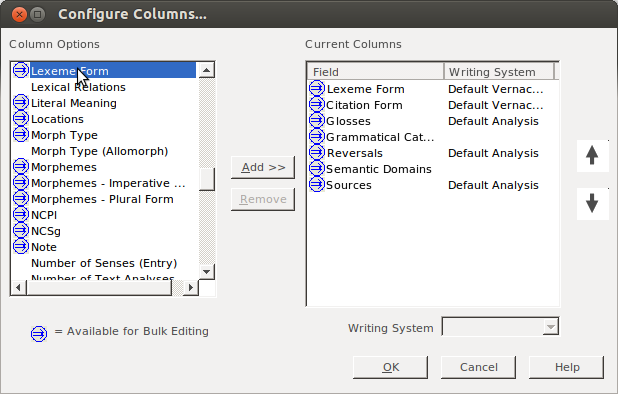Viewport: 618px width, 394px height.
Task: Click the bulk-edit icon next to NCPl
Action: [20, 215]
